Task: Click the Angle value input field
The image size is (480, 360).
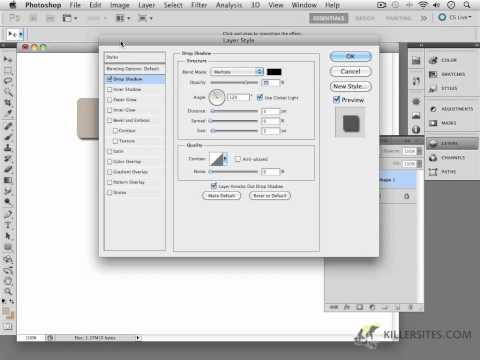Action: (238, 97)
